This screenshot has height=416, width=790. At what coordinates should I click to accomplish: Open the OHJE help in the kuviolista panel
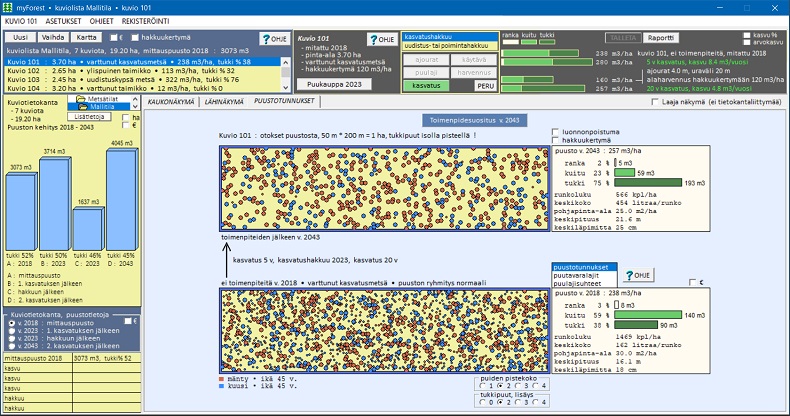pyautogui.click(x=272, y=39)
